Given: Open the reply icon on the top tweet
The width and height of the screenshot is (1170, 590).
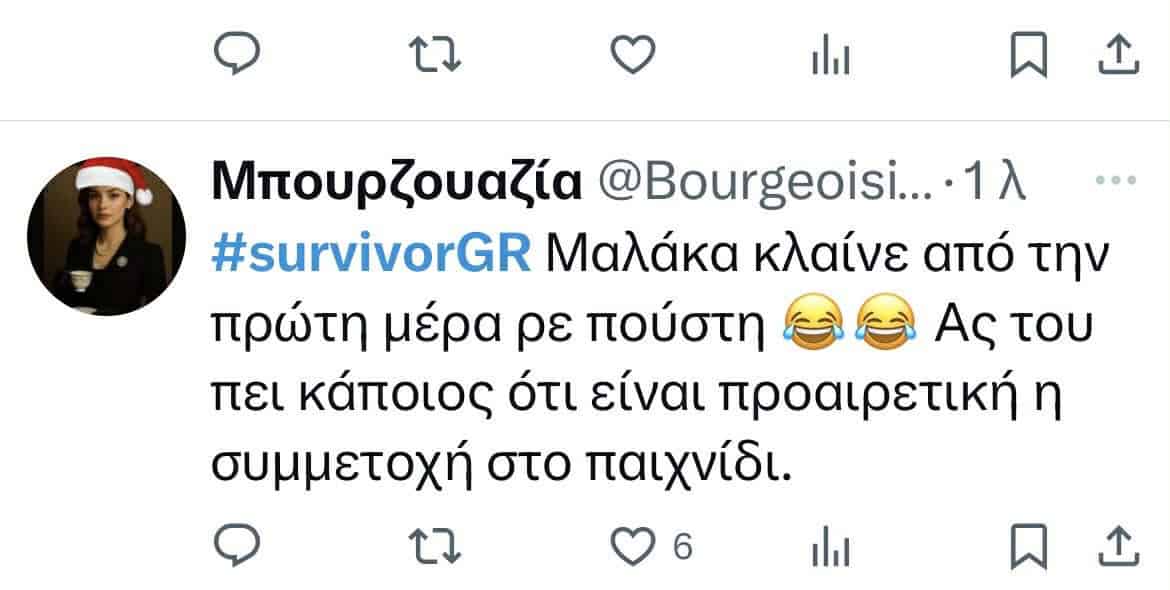Looking at the screenshot, I should tap(237, 54).
